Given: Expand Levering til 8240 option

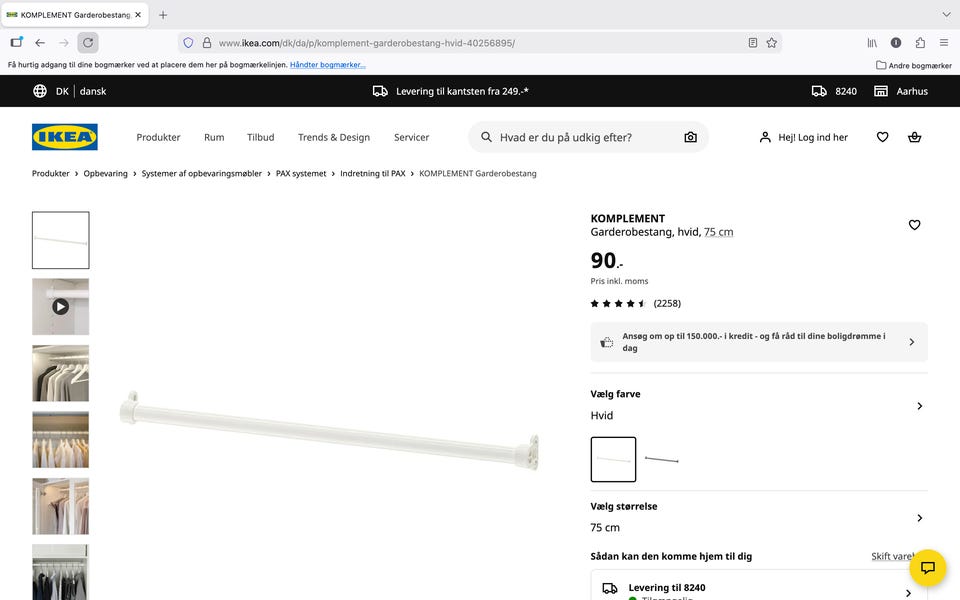Looking at the screenshot, I should pyautogui.click(x=759, y=587).
